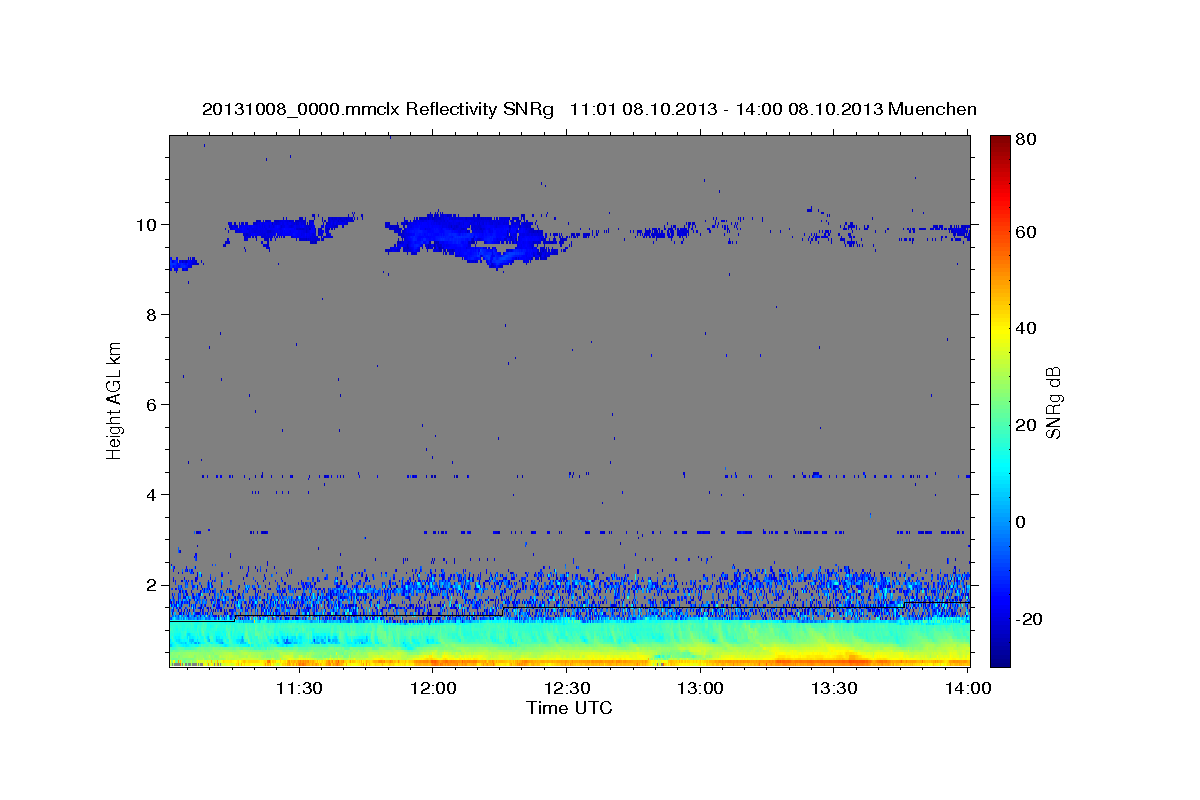Click the height tick label 10
The width and height of the screenshot is (1200, 800).
click(x=147, y=224)
